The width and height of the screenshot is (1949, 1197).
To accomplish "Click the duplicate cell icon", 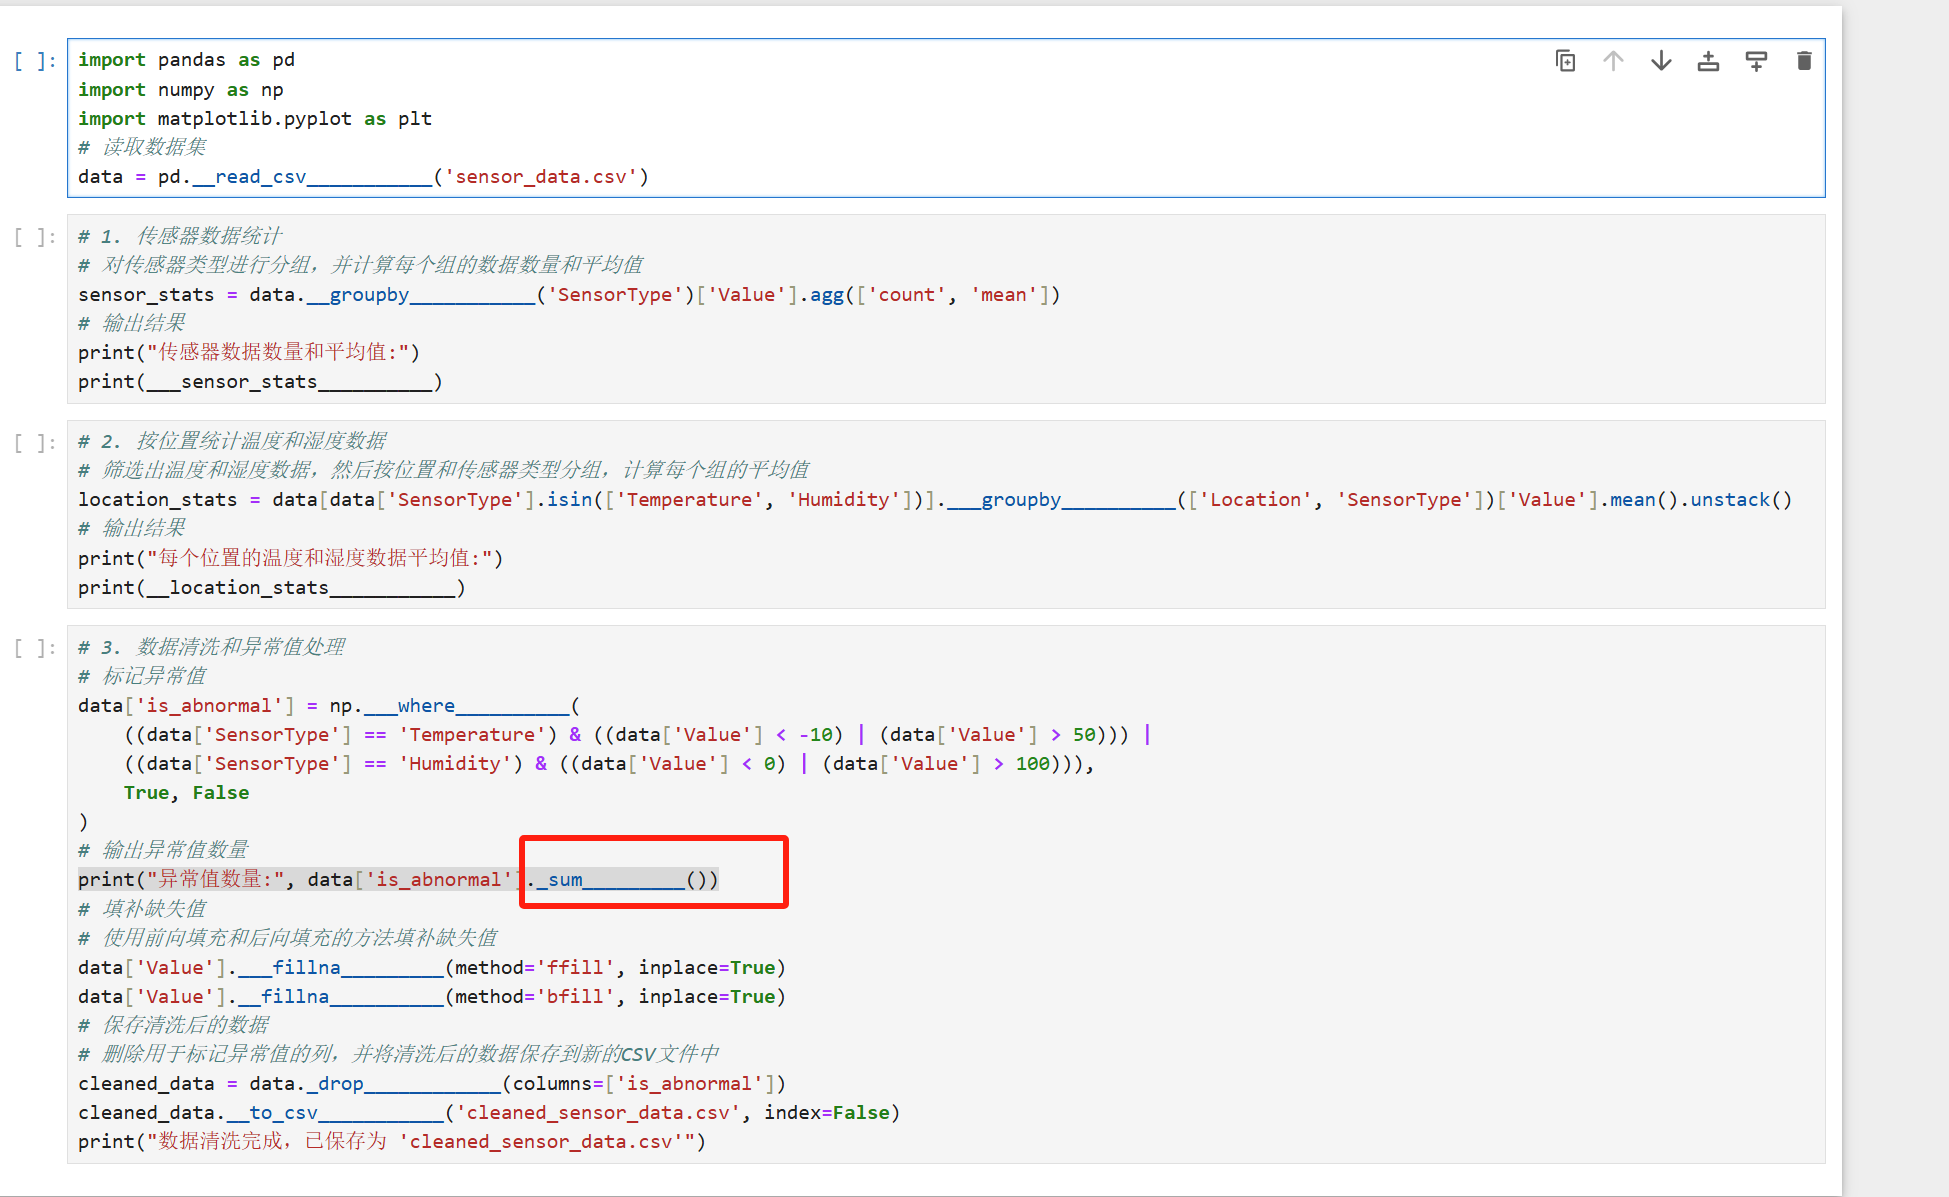I will (x=1566, y=61).
